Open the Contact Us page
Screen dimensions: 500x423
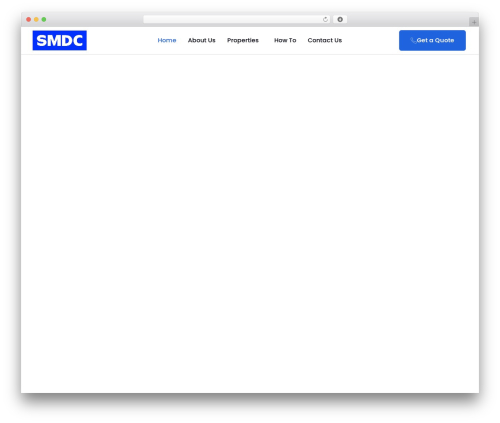pos(325,40)
